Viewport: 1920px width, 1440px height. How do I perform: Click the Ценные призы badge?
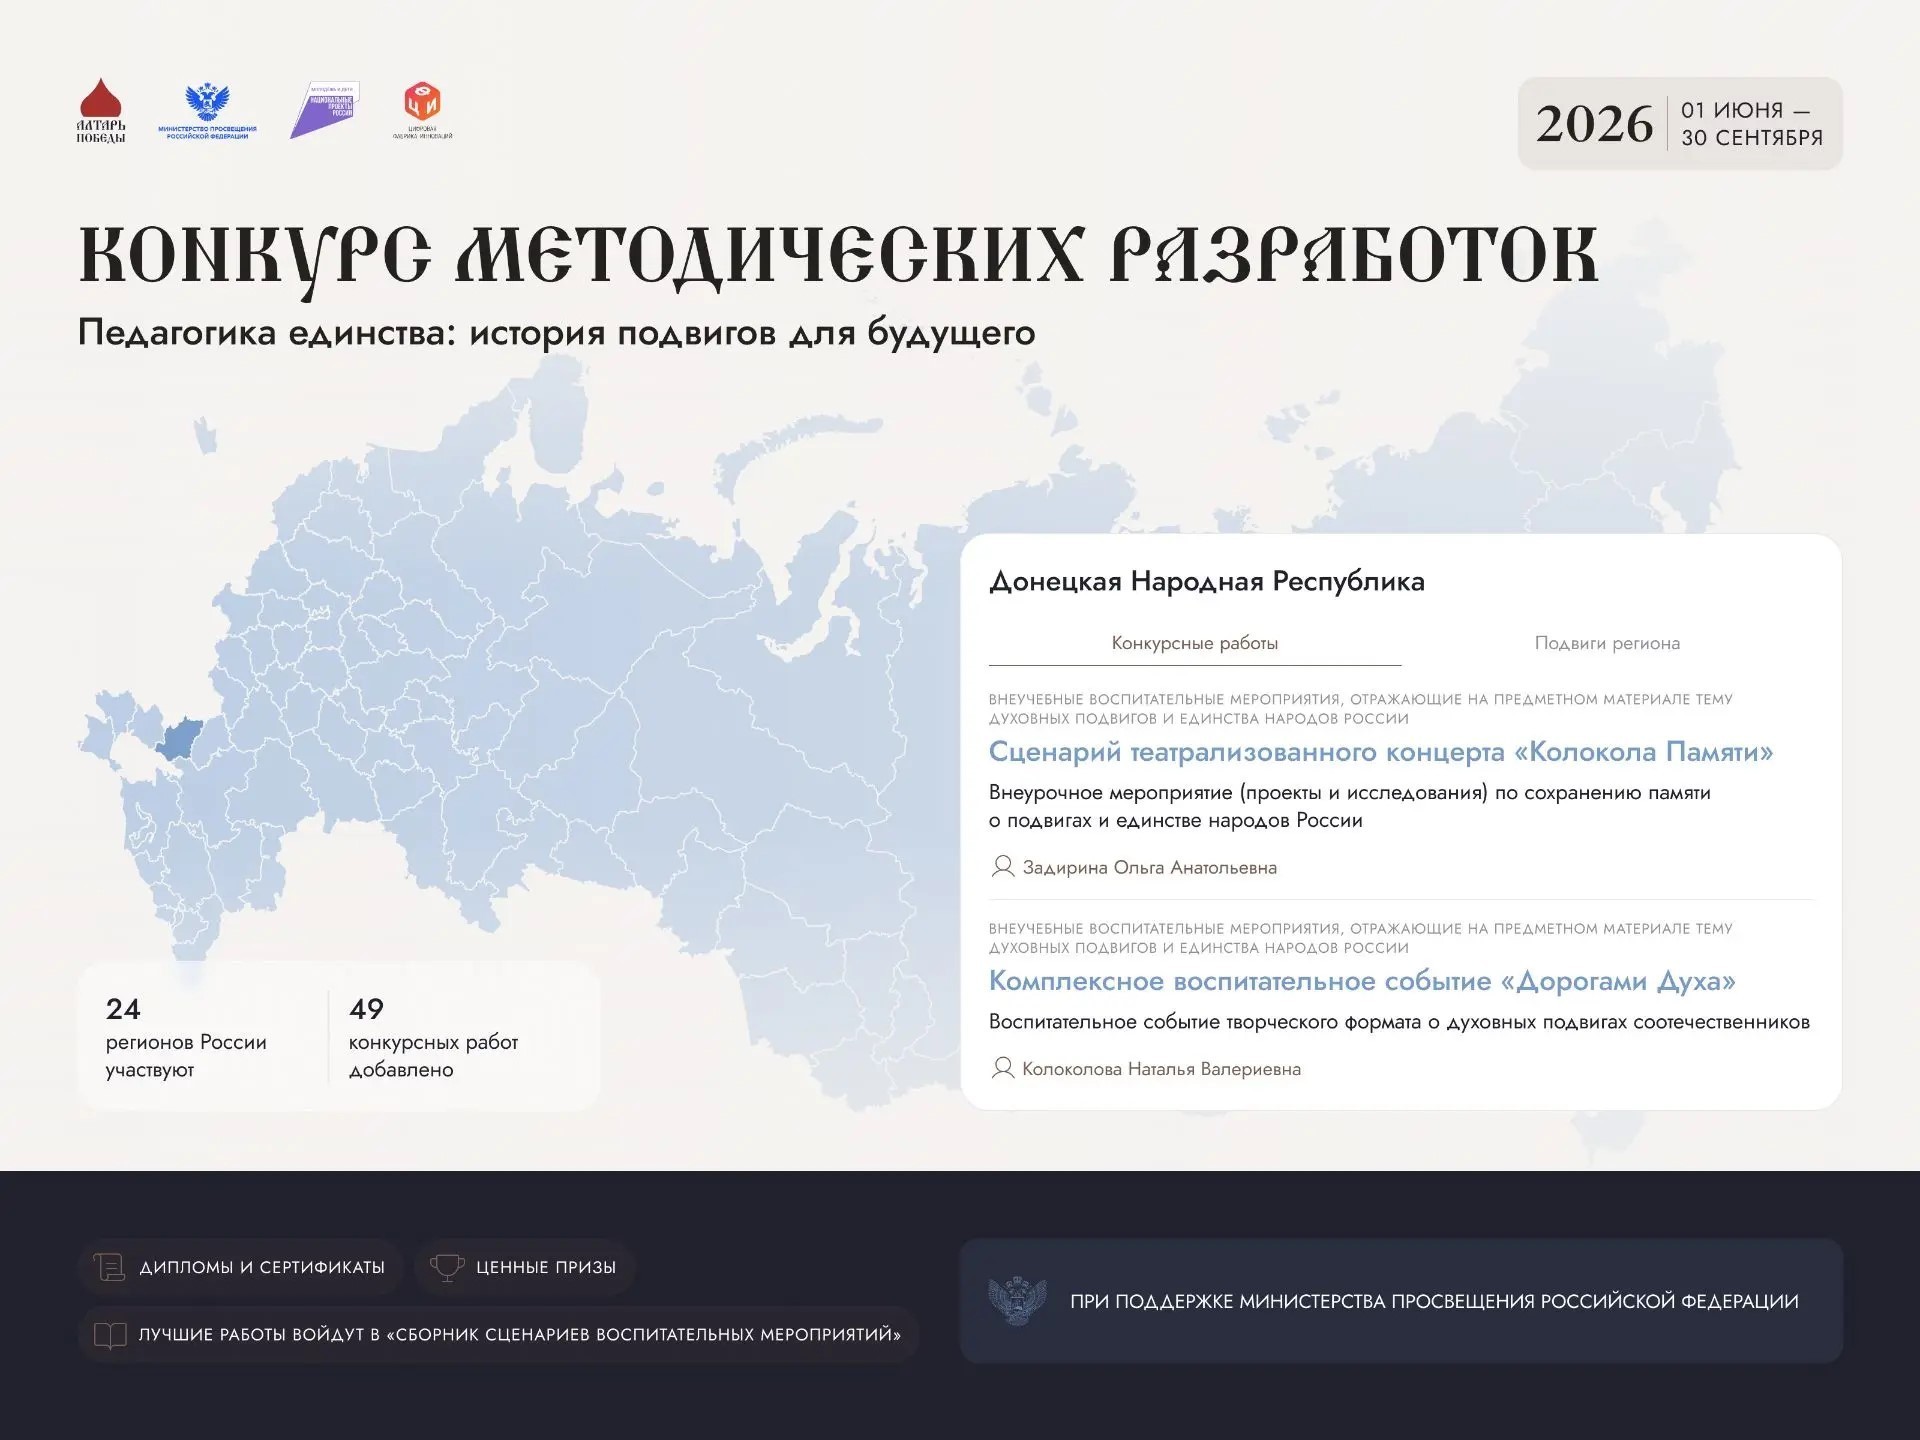(x=524, y=1267)
